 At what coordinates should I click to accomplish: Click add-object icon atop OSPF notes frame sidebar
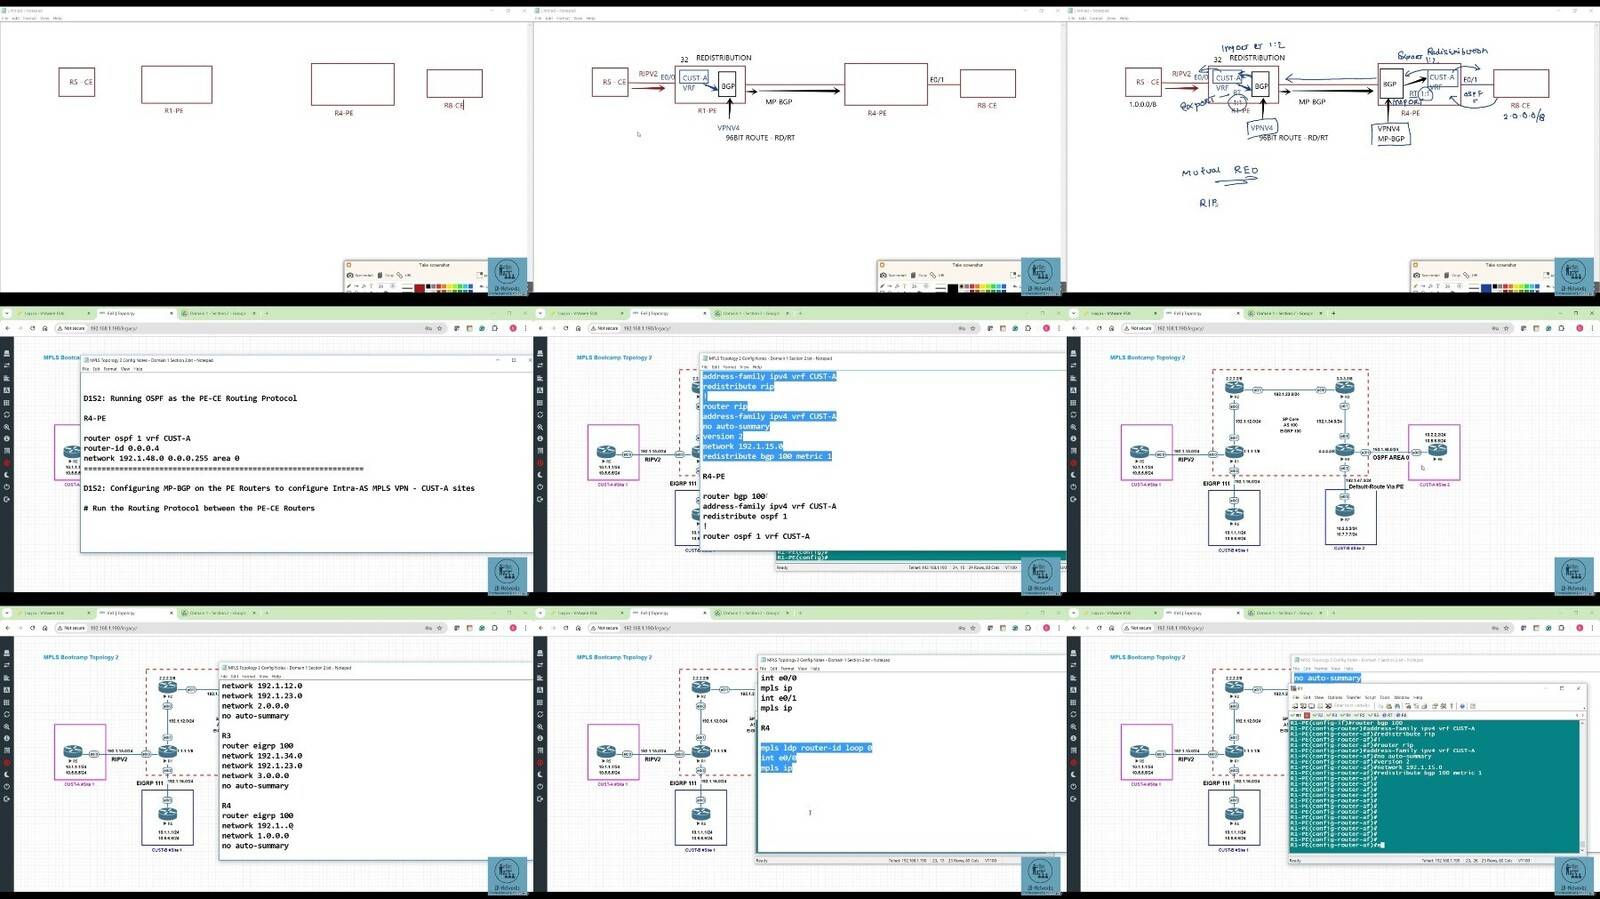click(6, 353)
